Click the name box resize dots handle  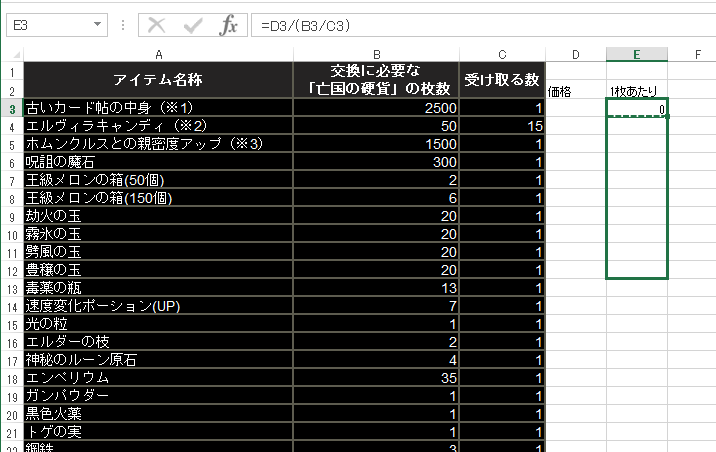tap(121, 25)
